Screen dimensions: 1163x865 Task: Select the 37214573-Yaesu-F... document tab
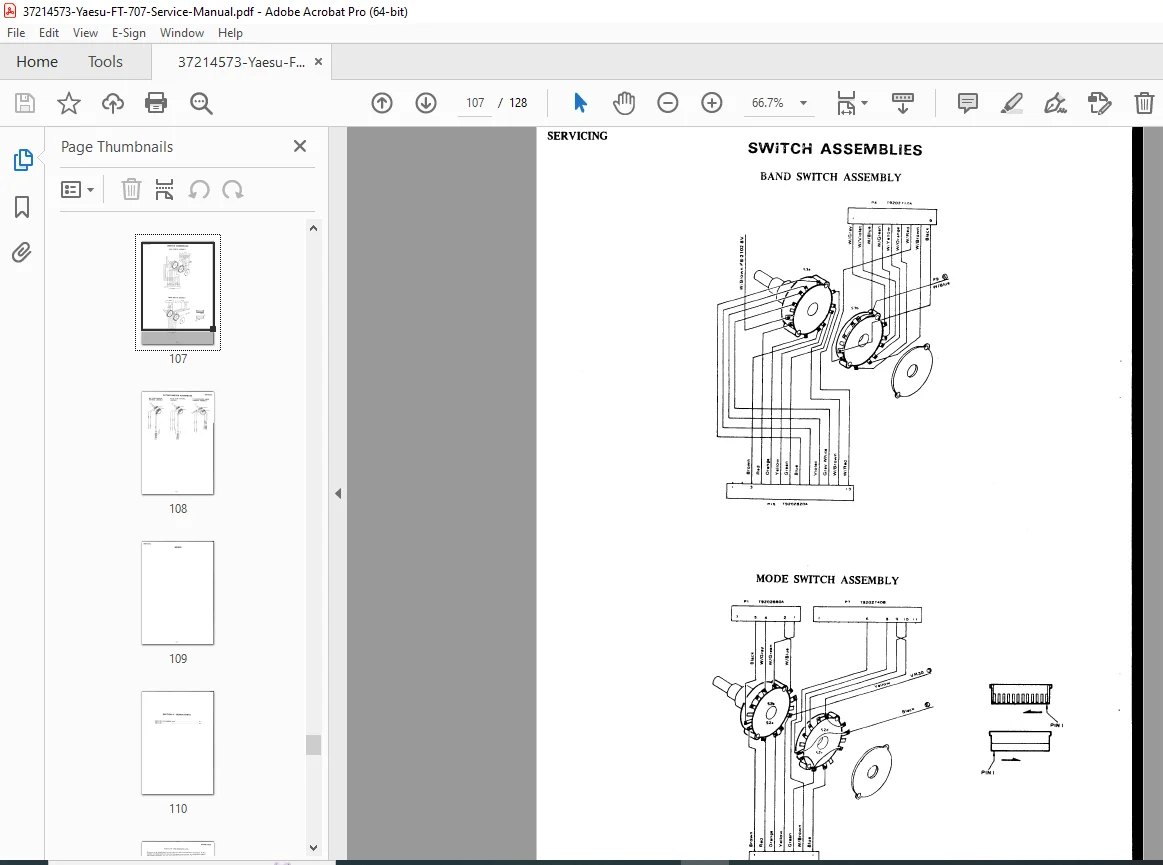[241, 62]
